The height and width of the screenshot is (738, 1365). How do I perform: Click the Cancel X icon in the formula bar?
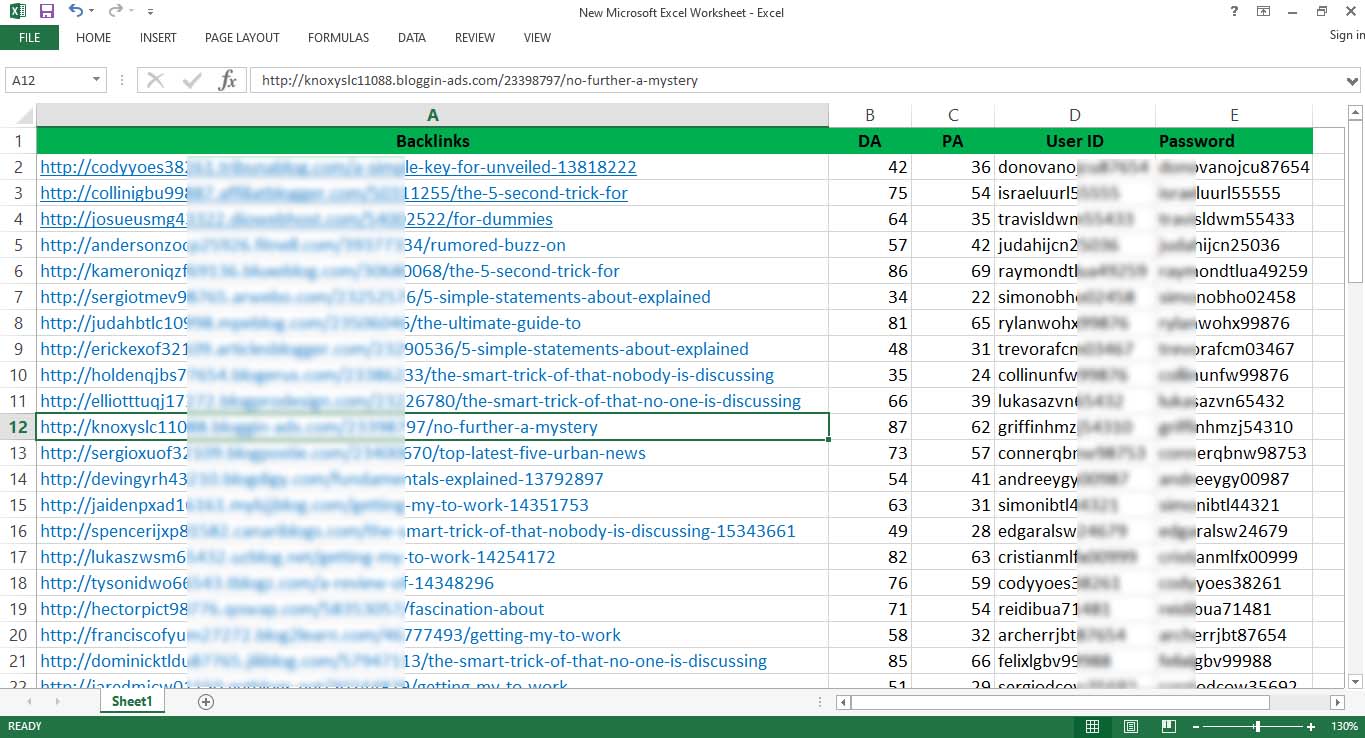155,81
